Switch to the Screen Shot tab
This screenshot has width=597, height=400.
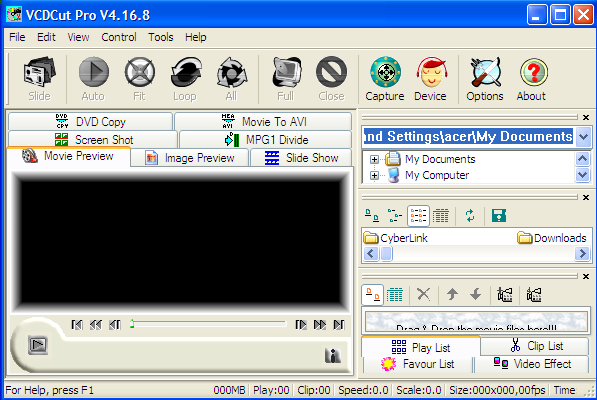tap(93, 139)
